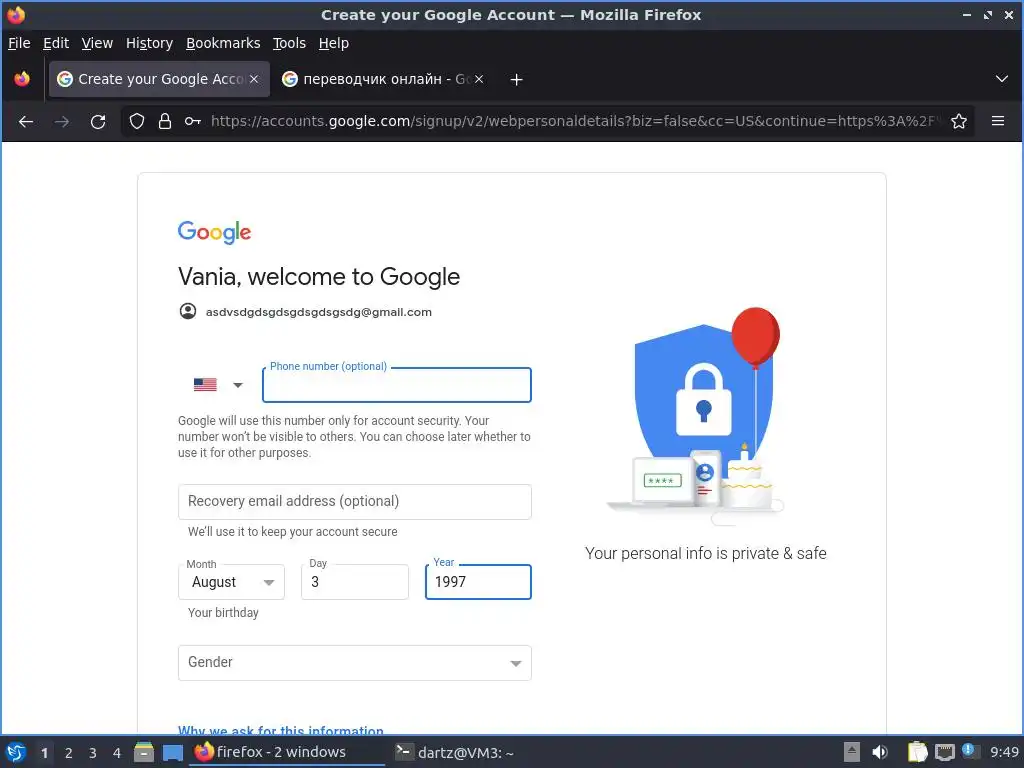Open the list all tabs chevron

1001,79
